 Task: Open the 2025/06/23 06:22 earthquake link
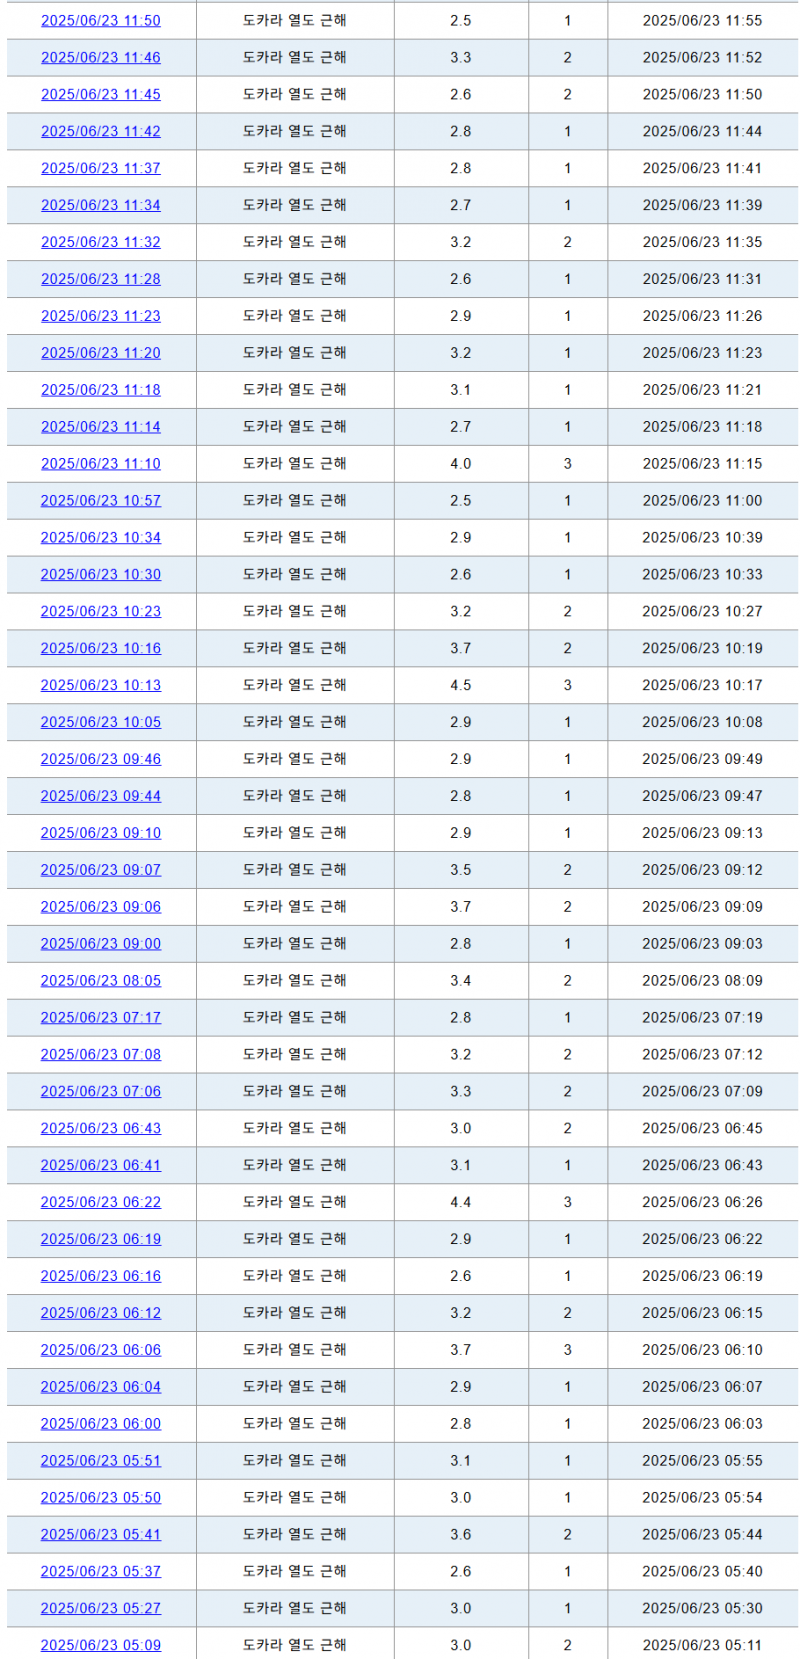101,1204
